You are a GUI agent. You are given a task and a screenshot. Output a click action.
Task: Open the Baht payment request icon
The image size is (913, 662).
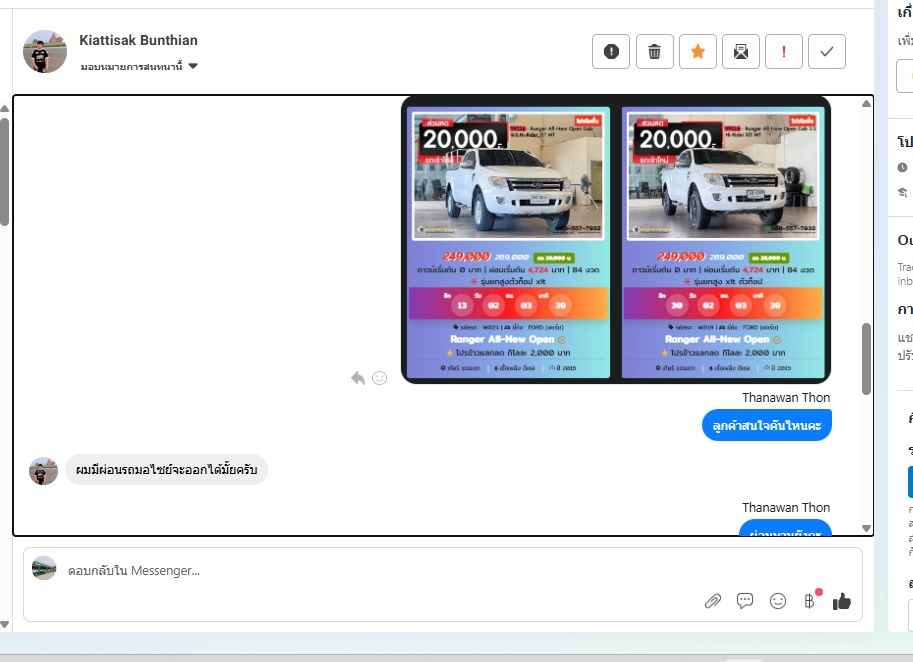(810, 601)
